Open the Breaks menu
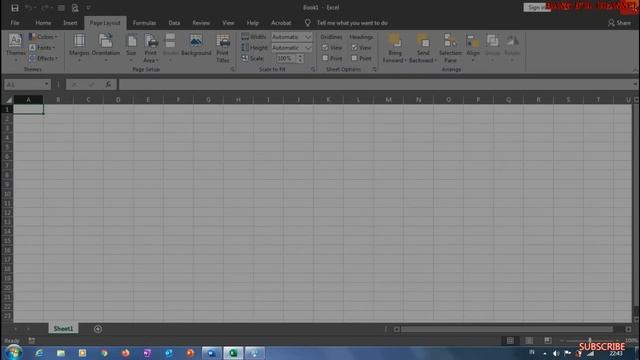This screenshot has width=640, height=360. tap(170, 48)
